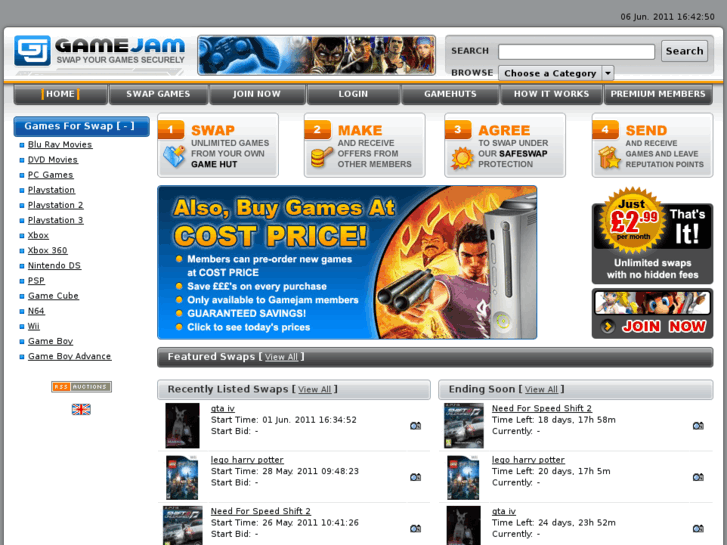Screen dimensions: 727x545
Task: Select the UK flag language icon
Action: pos(81,409)
